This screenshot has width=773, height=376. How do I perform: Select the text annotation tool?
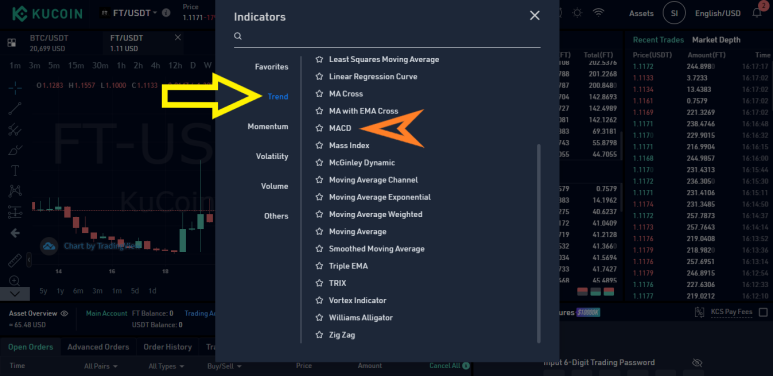[15, 171]
